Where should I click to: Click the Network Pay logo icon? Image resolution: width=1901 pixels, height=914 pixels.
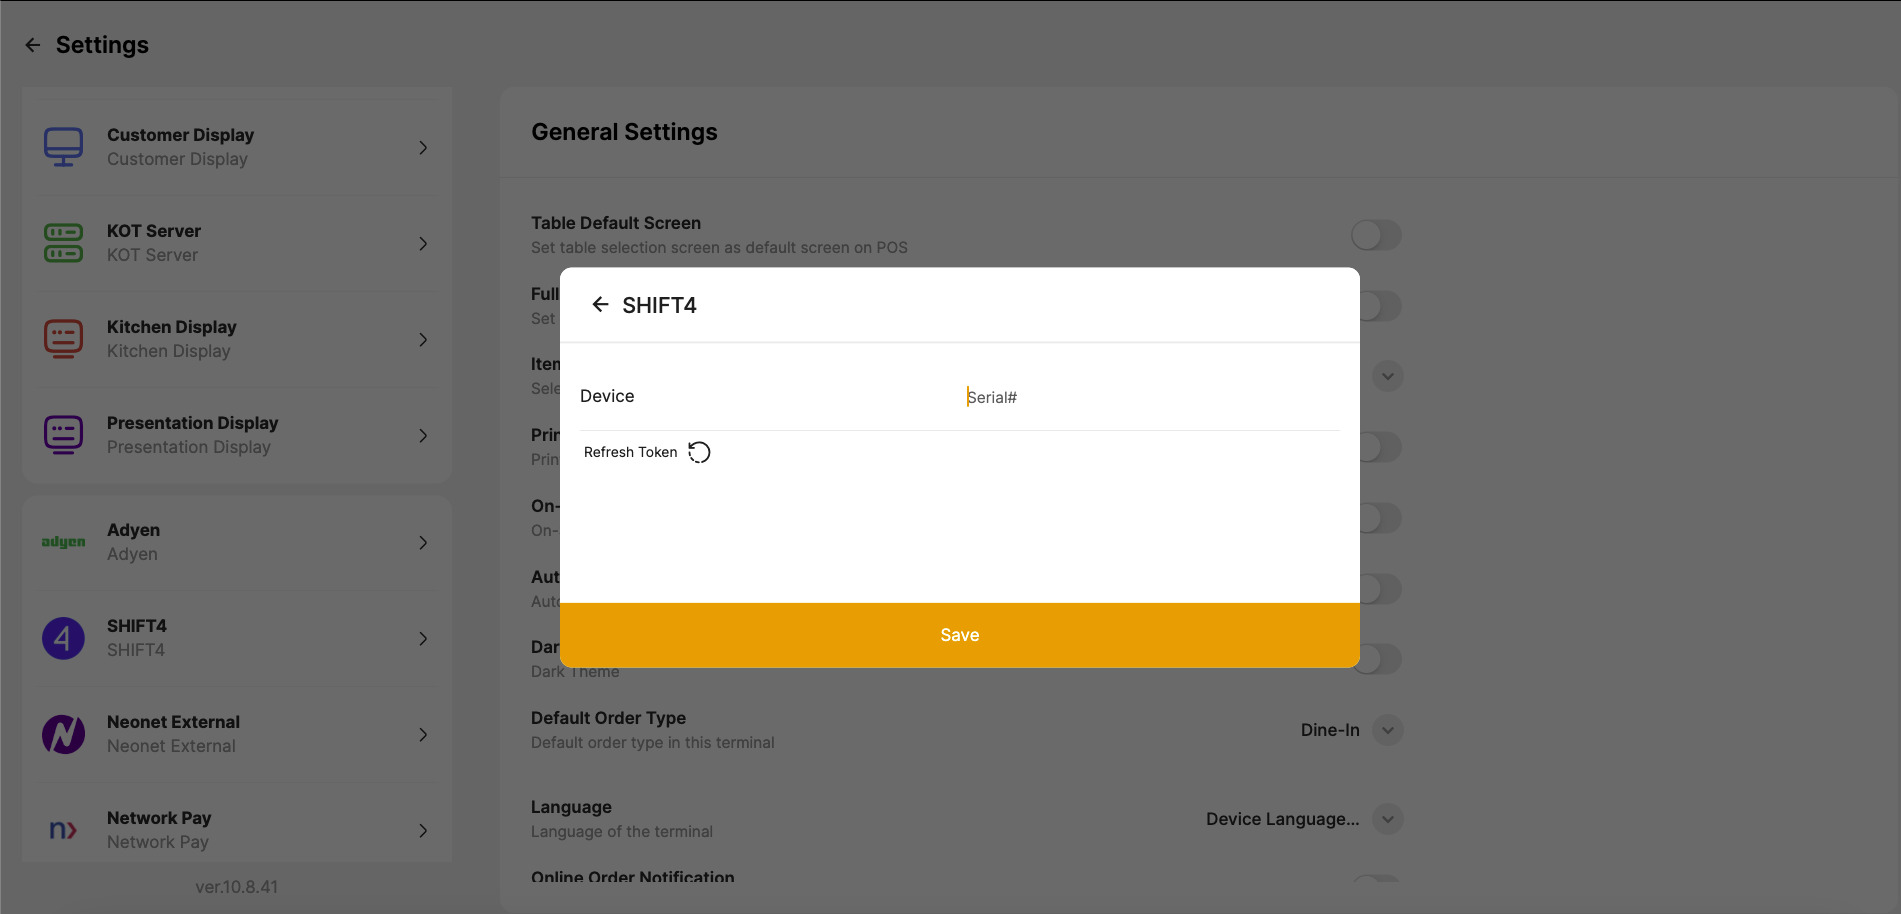[x=63, y=830]
